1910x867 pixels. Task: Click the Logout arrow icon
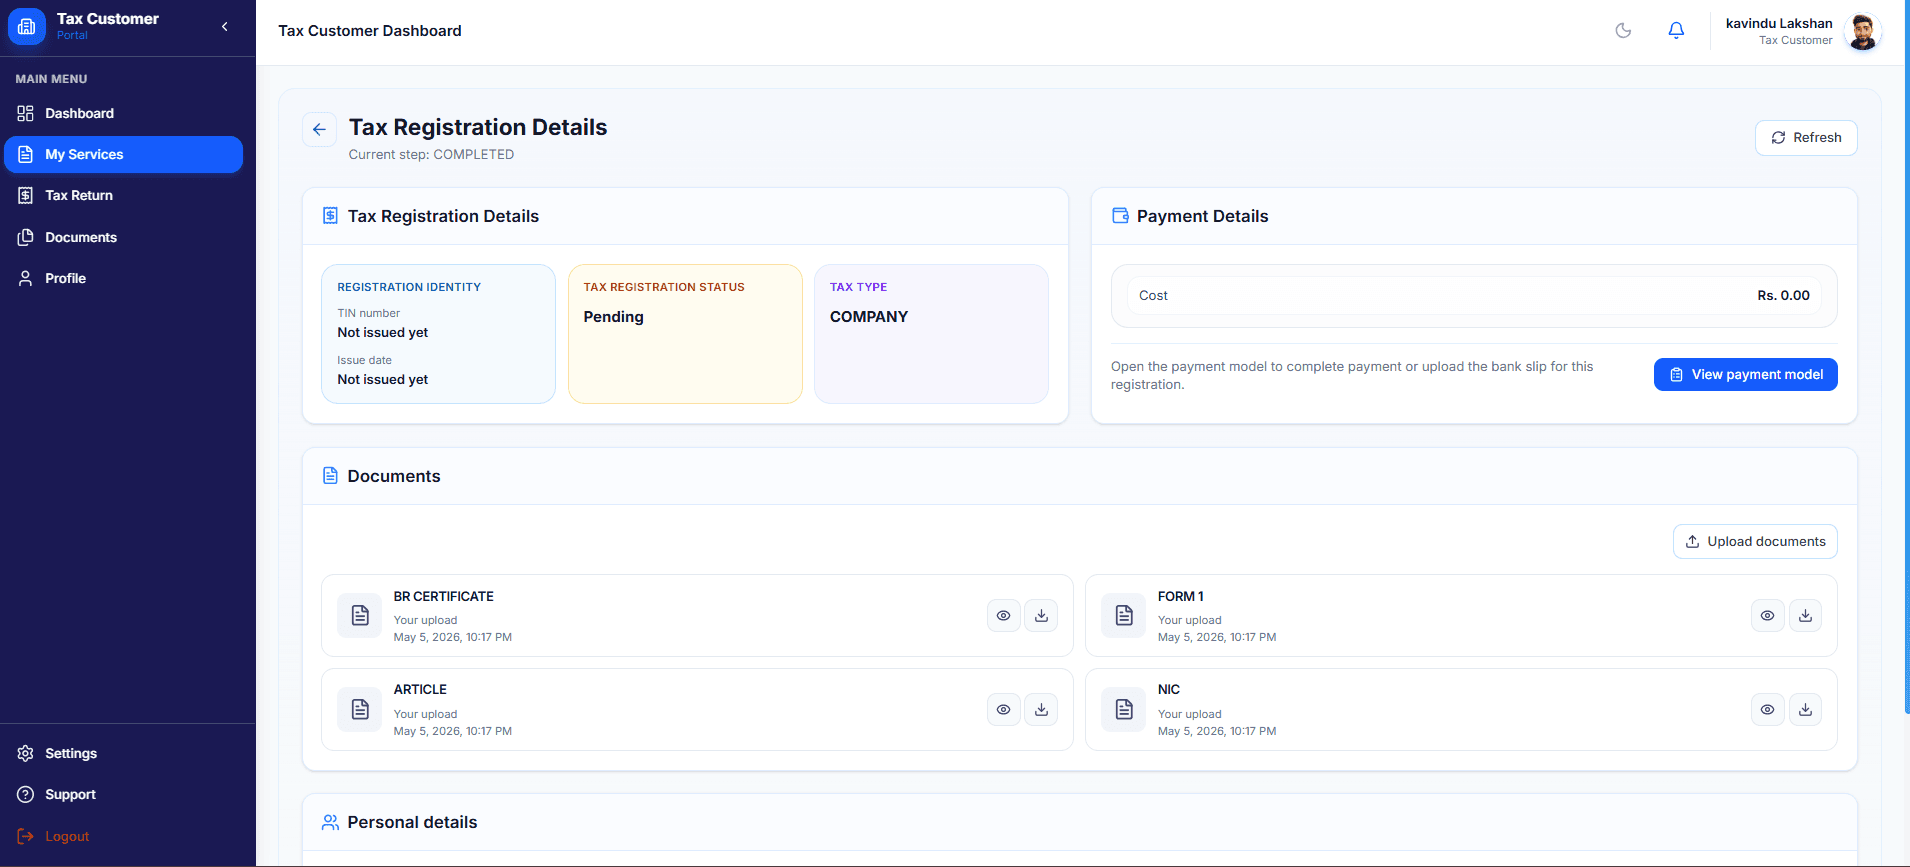pos(26,836)
